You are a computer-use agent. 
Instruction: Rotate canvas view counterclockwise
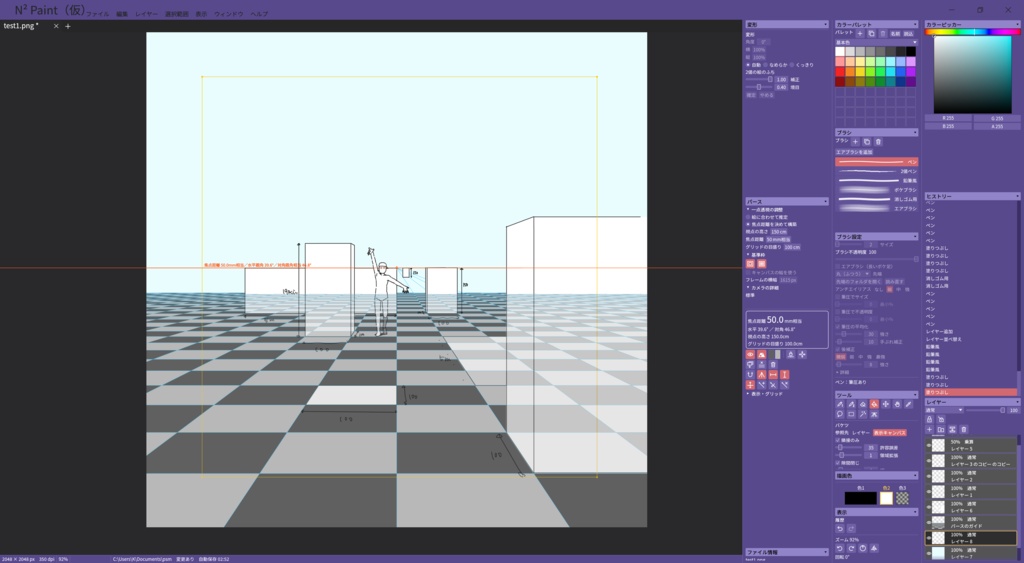(x=840, y=548)
